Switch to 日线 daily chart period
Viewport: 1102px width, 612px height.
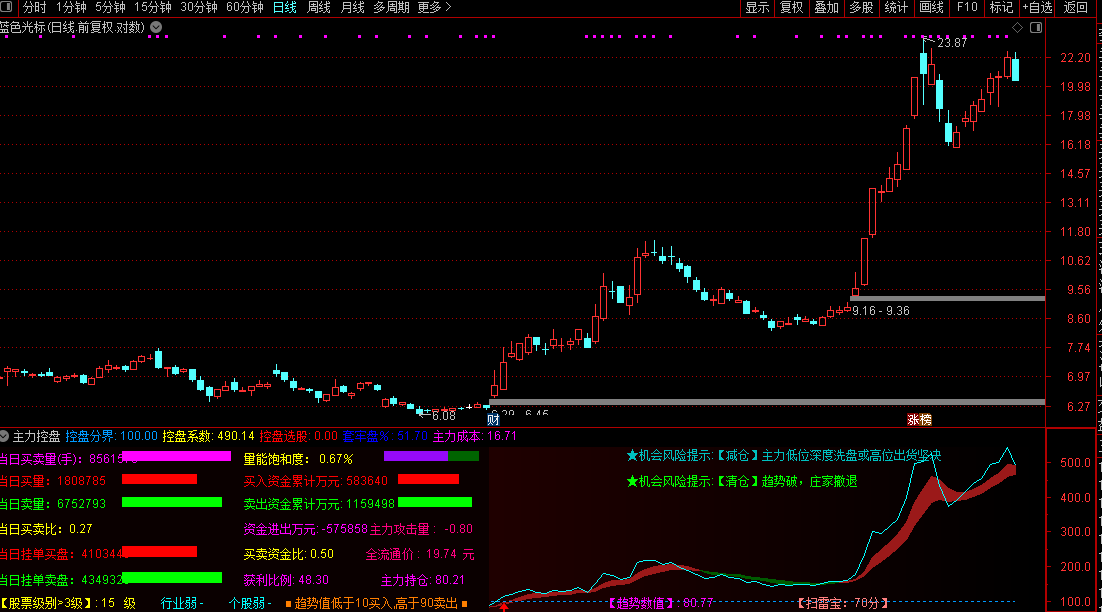coord(285,8)
